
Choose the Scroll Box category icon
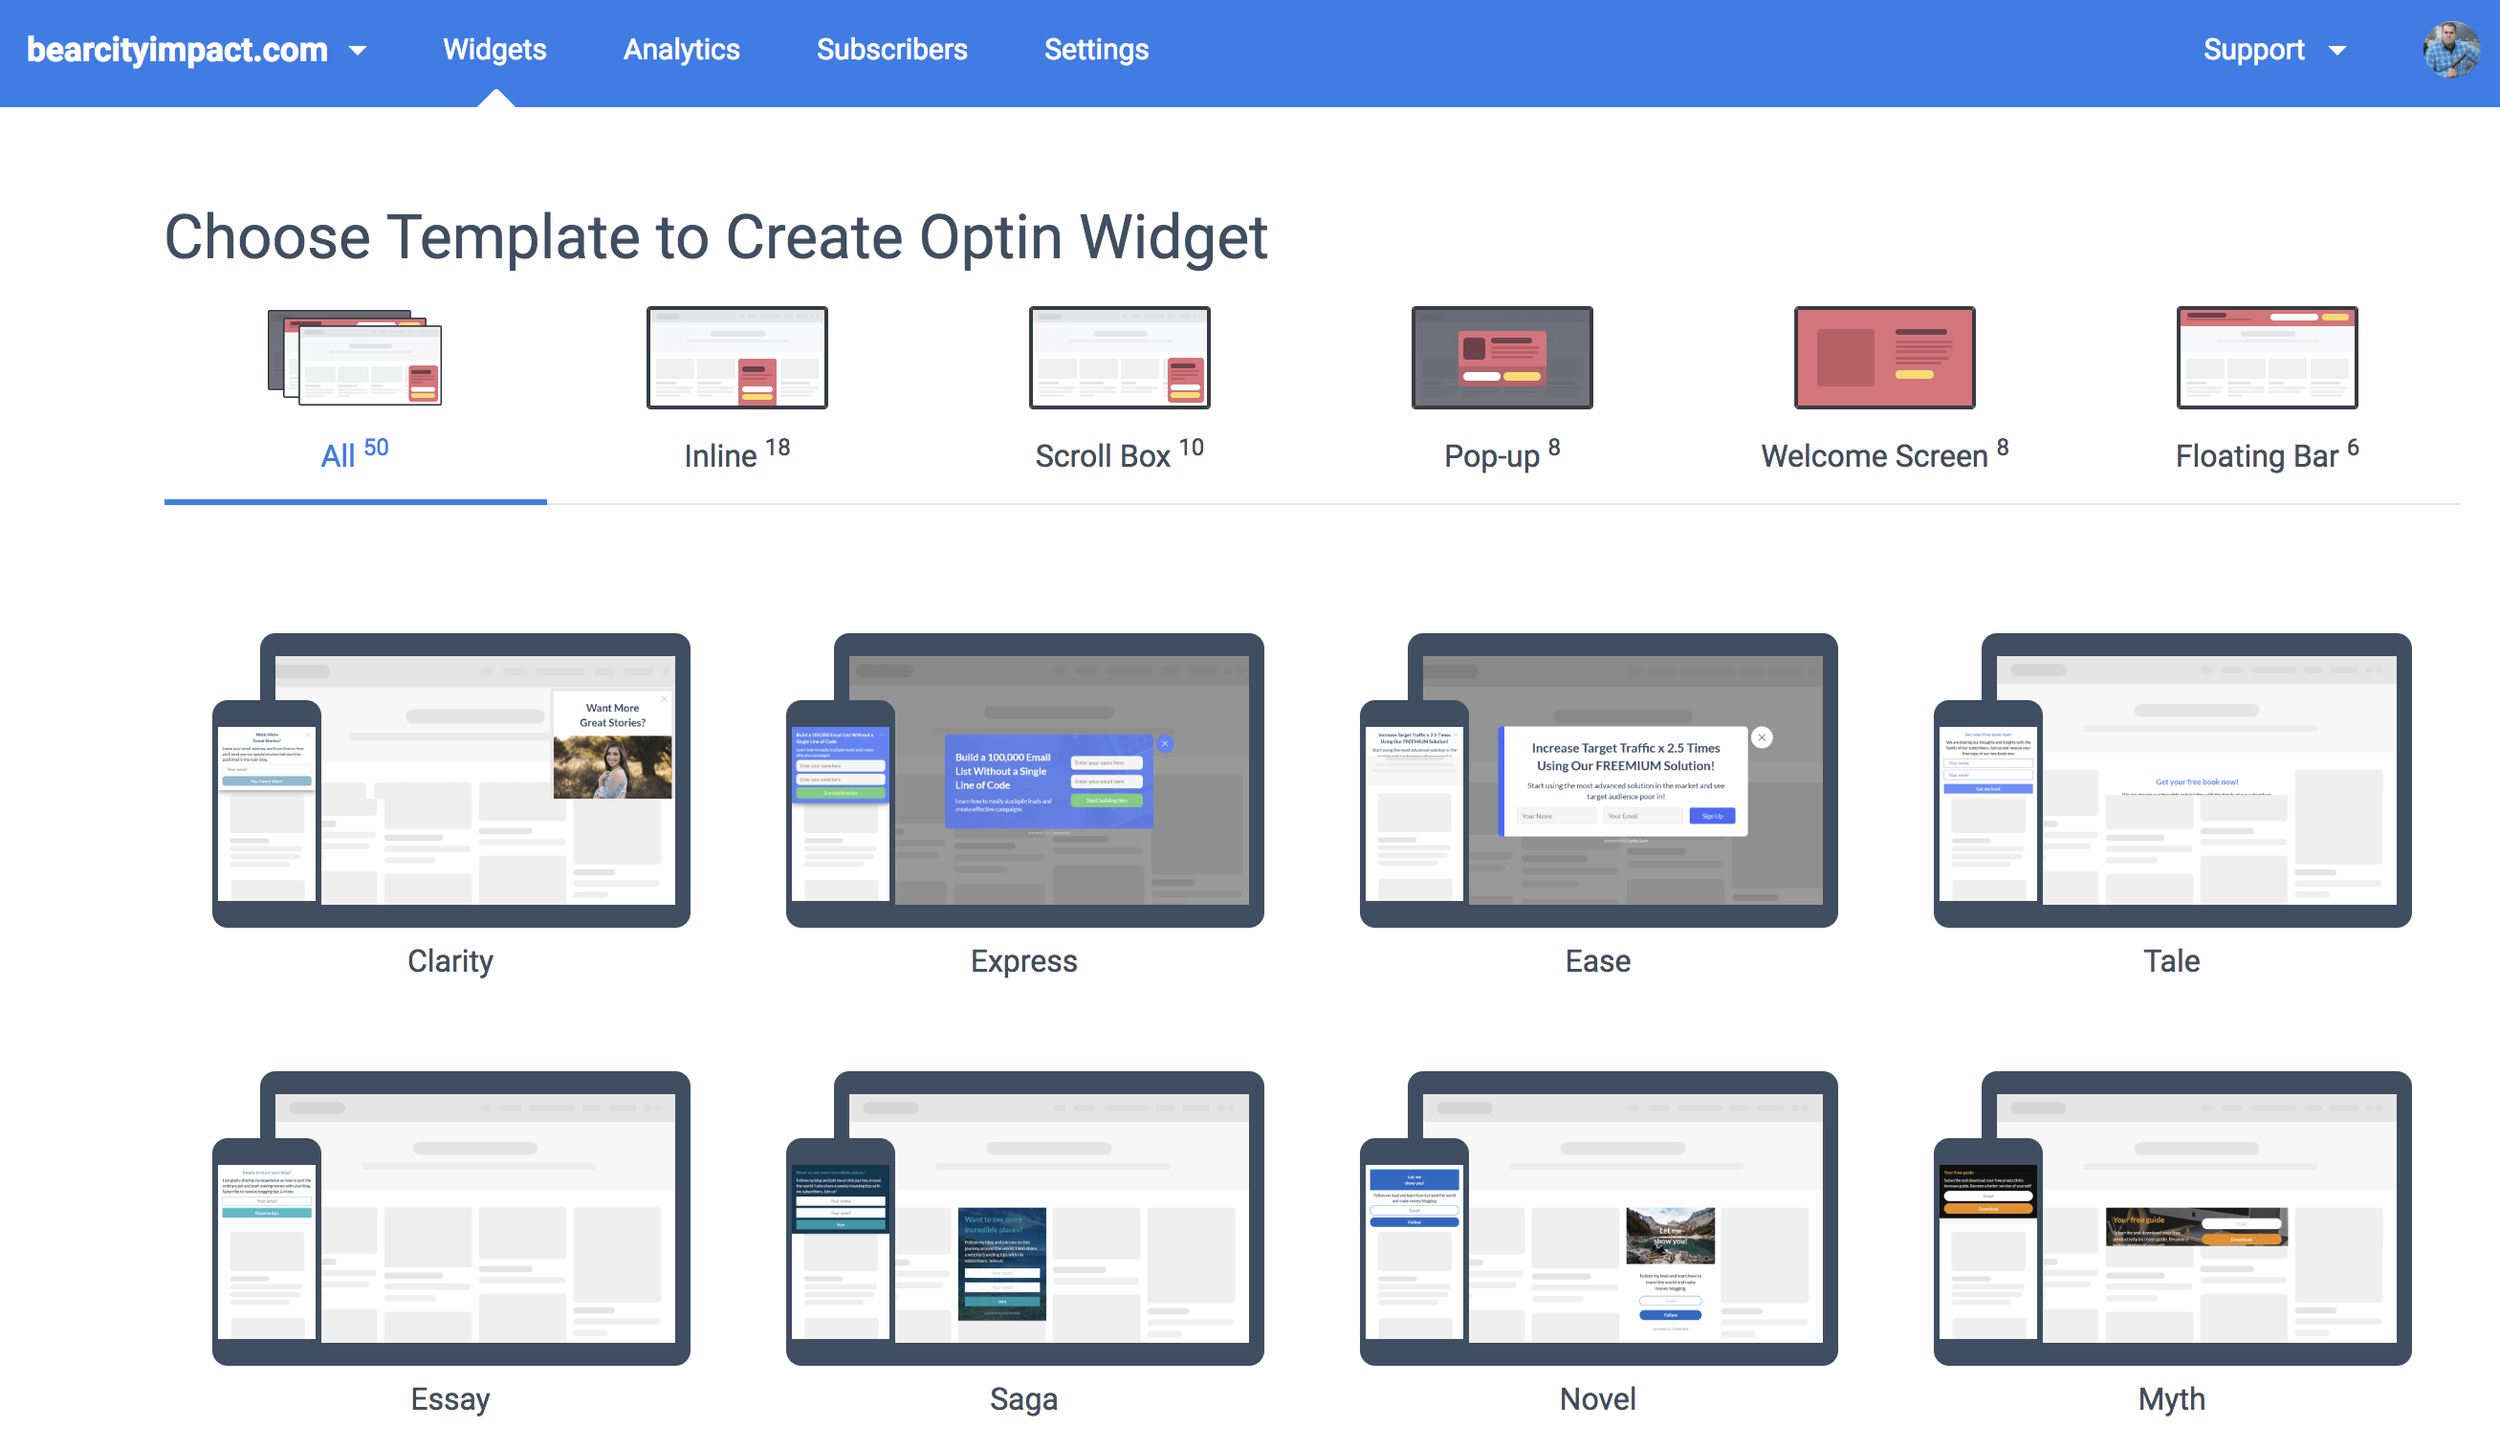point(1119,357)
